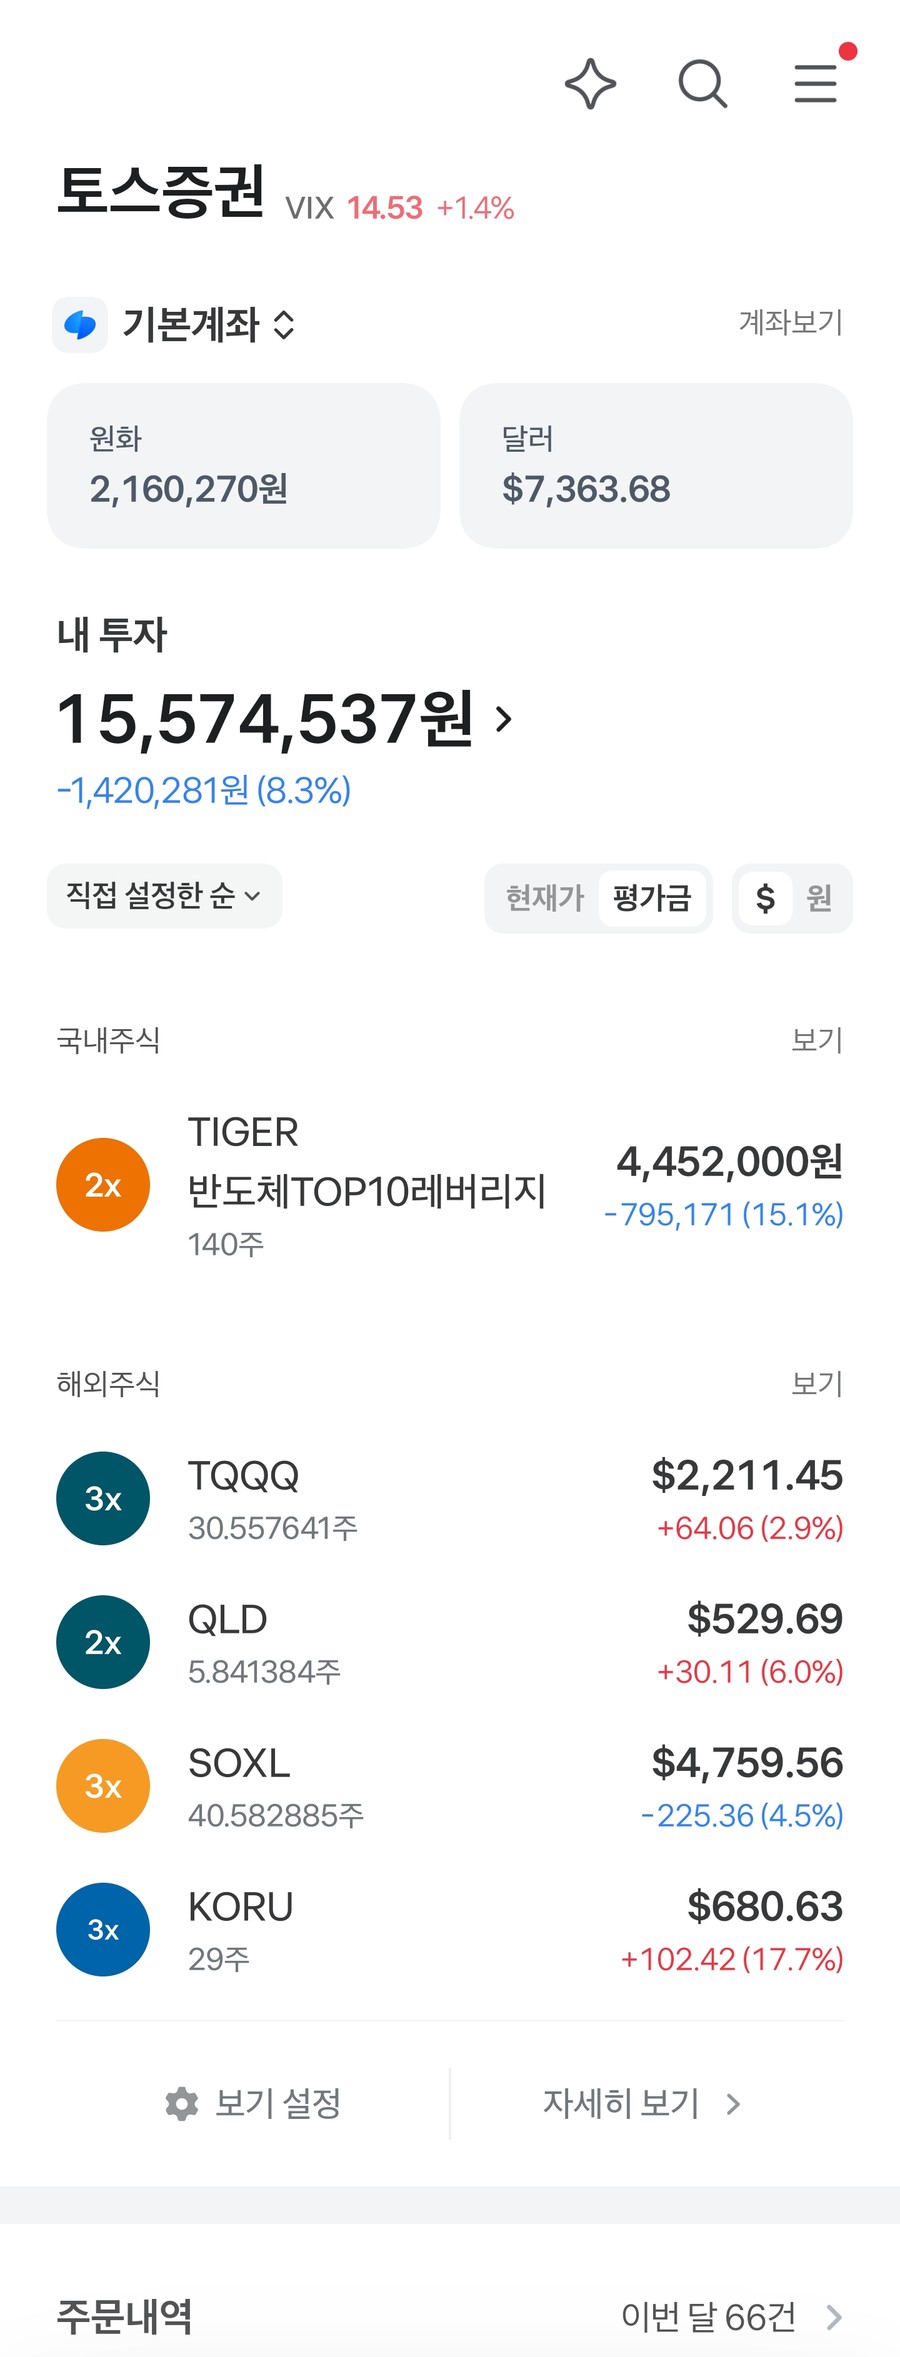Open the hamburger menu with notification dot
The width and height of the screenshot is (900, 2357).
tap(818, 82)
